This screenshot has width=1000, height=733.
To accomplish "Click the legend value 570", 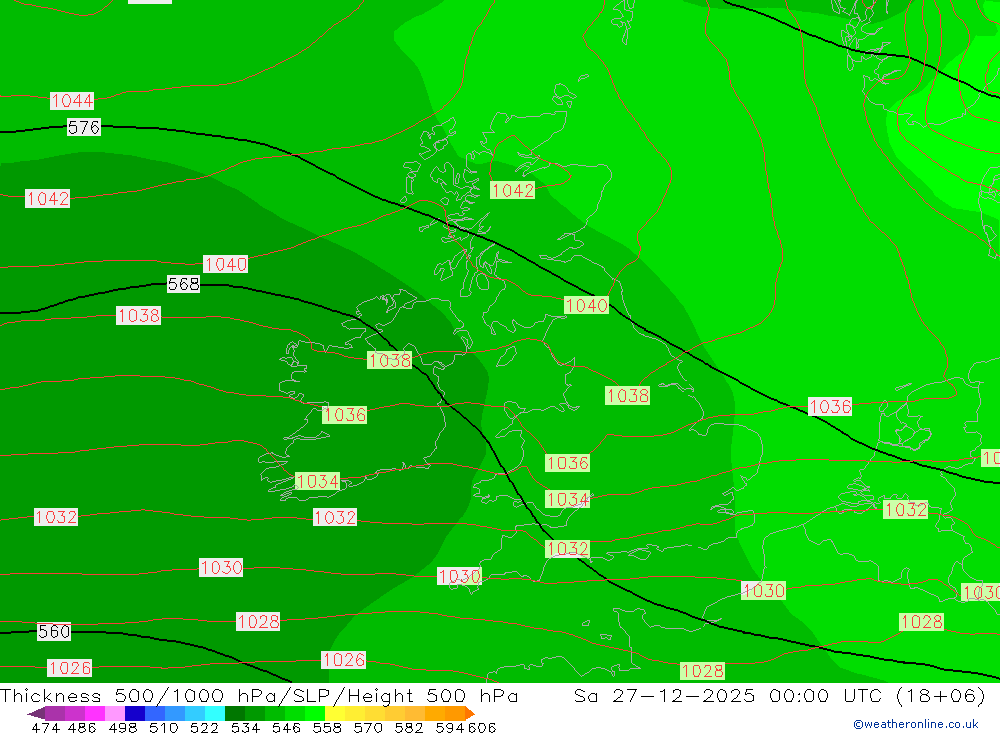I will 368,728.
